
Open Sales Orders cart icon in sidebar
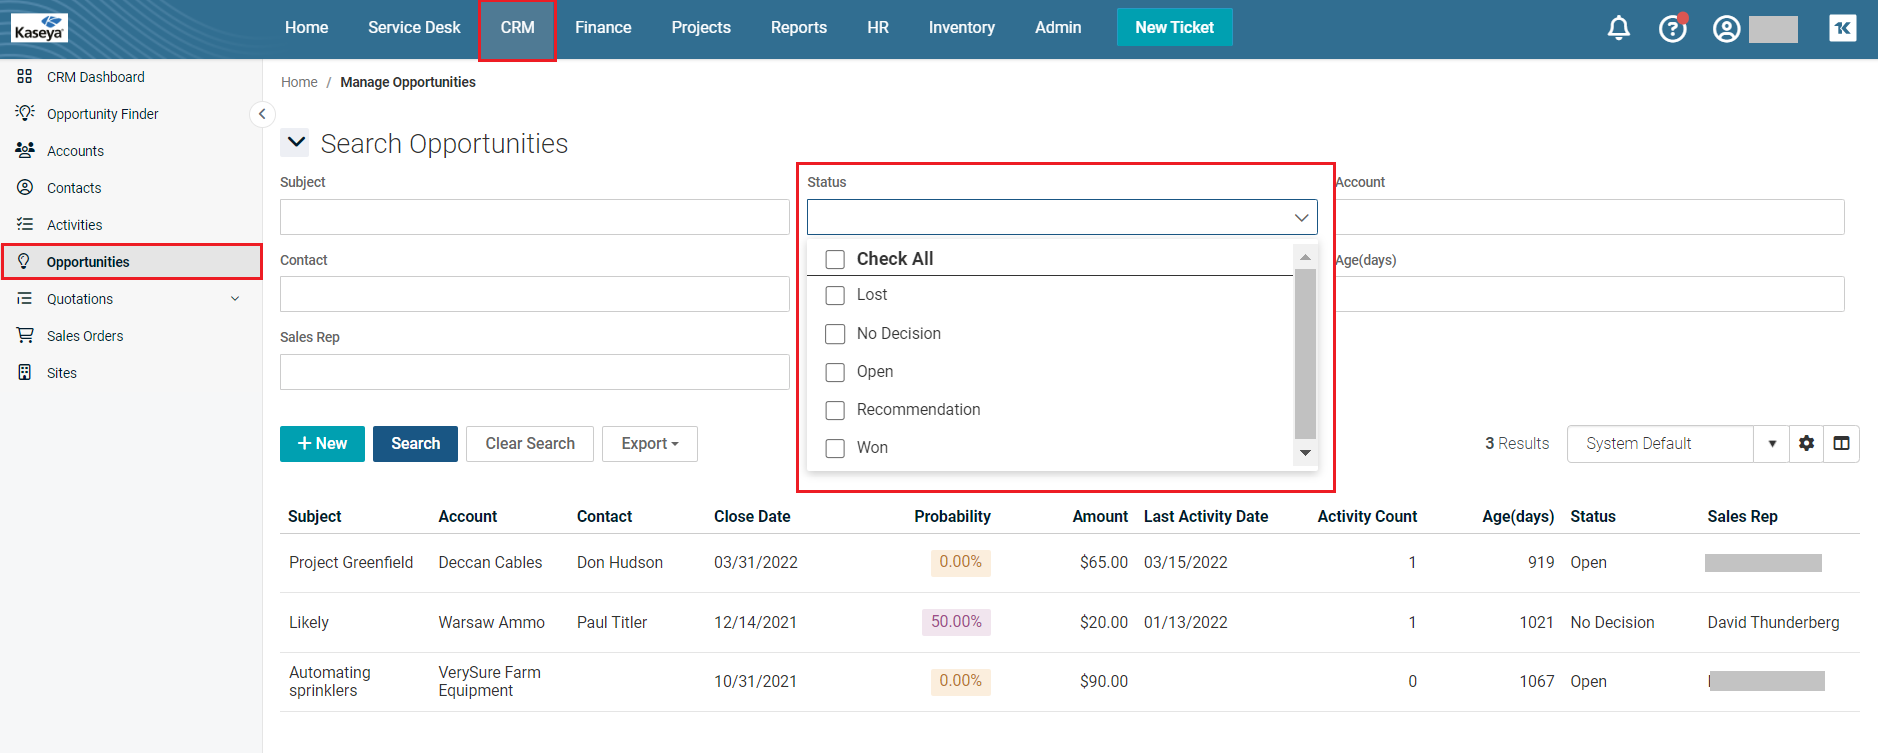click(x=25, y=335)
